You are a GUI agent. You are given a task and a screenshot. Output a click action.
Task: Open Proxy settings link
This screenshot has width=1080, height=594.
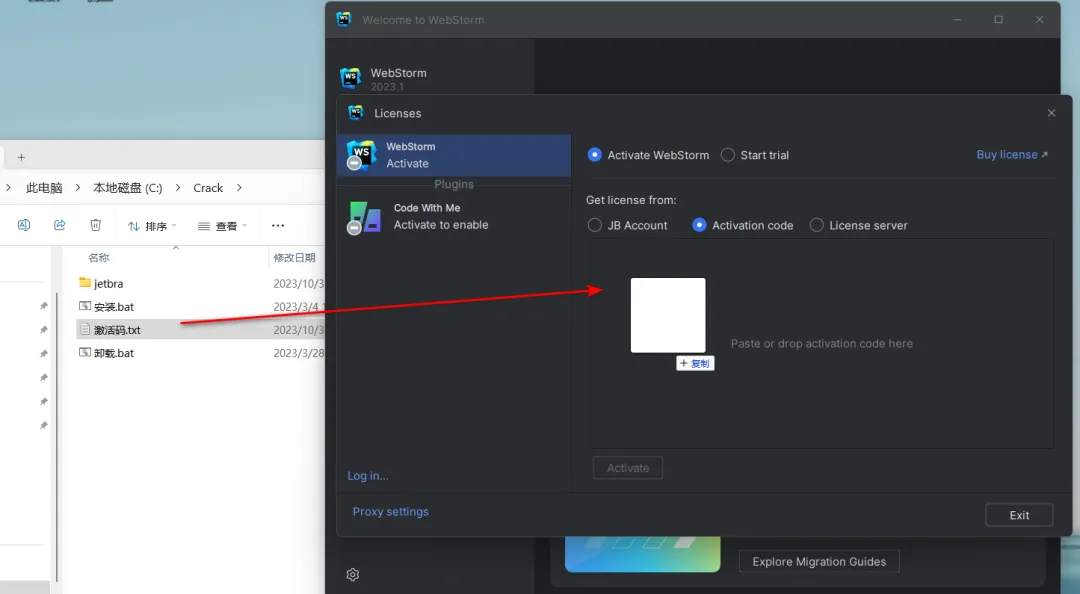[391, 511]
